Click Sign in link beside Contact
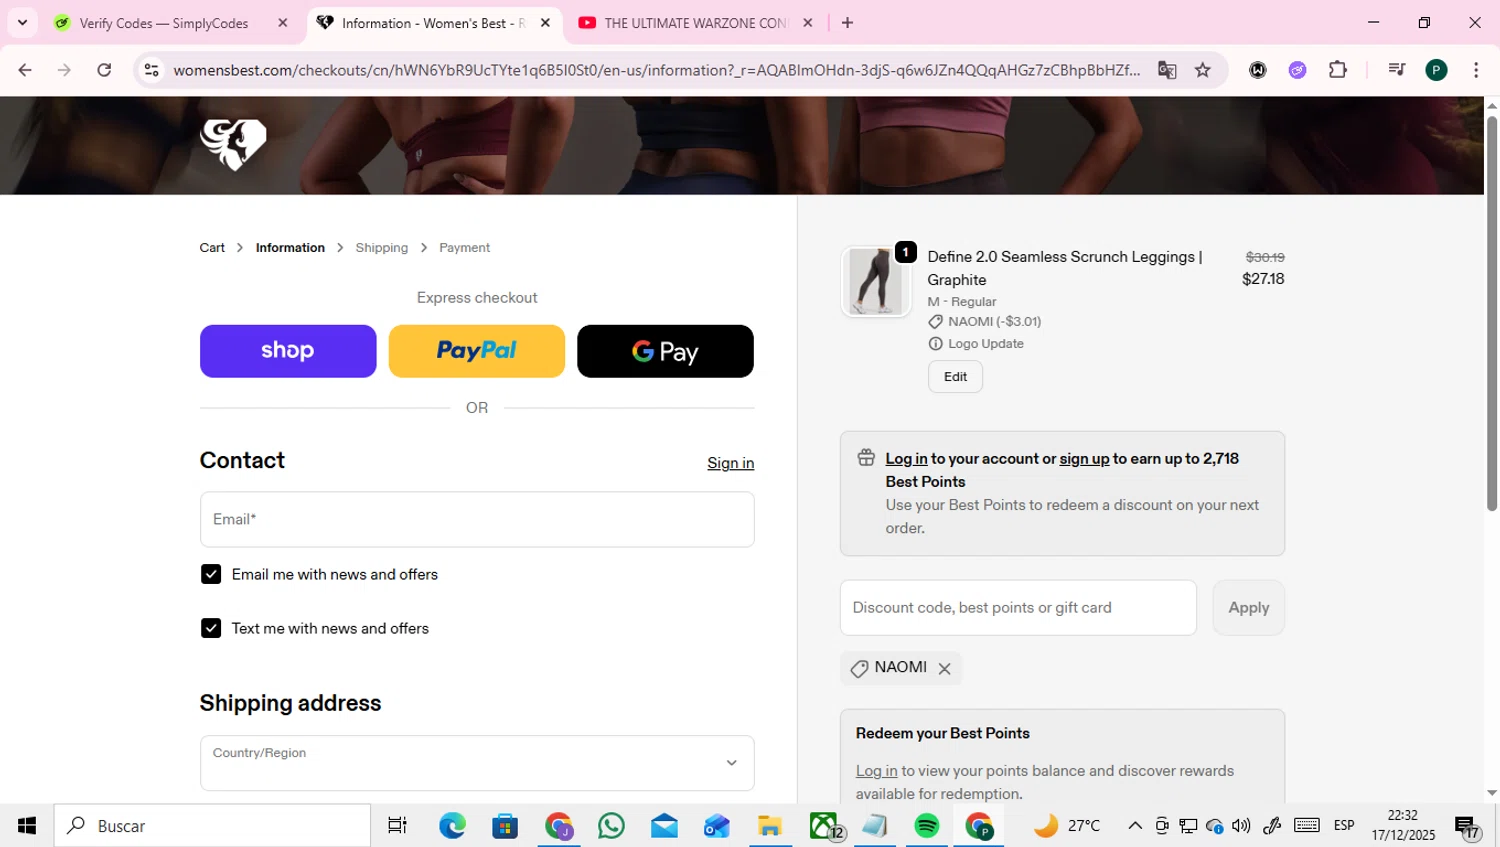This screenshot has width=1500, height=847. (731, 463)
